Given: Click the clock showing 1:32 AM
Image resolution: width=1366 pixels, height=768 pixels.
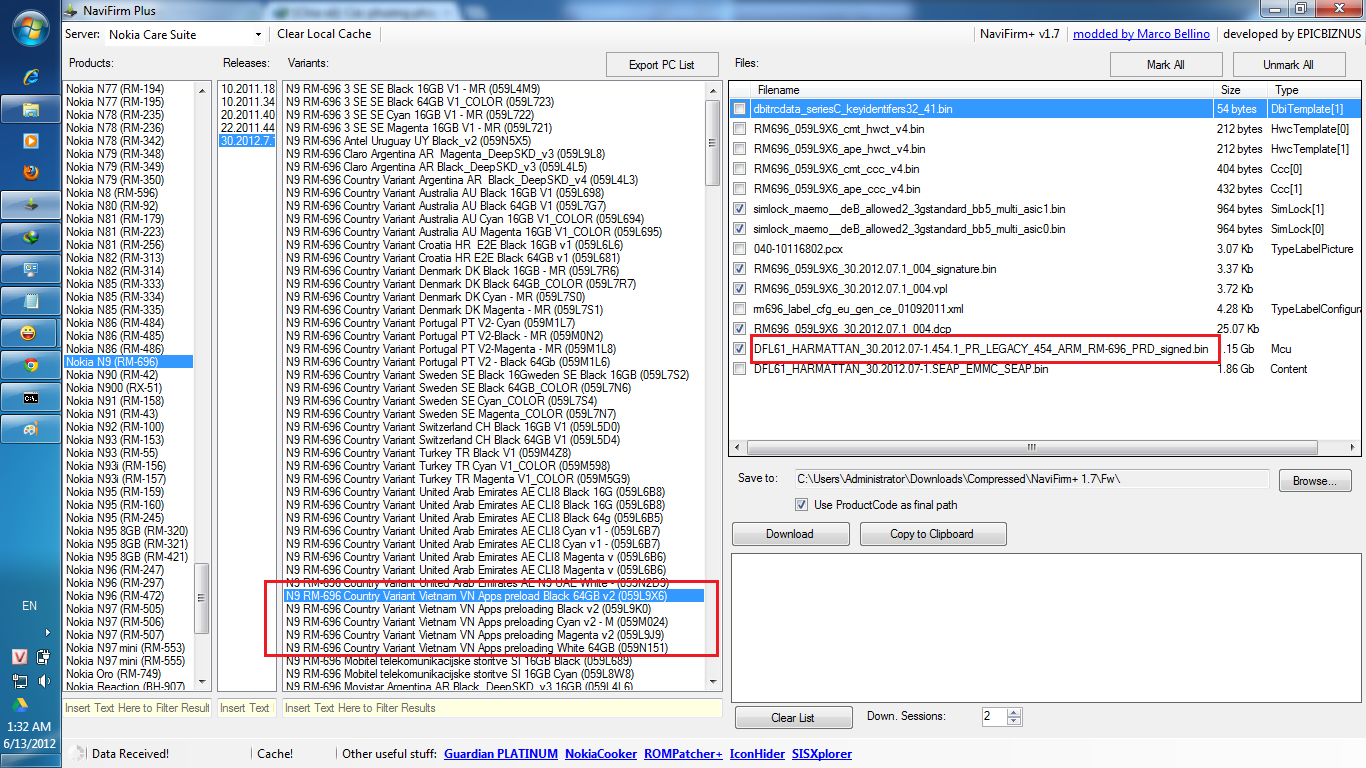Looking at the screenshot, I should coord(29,727).
